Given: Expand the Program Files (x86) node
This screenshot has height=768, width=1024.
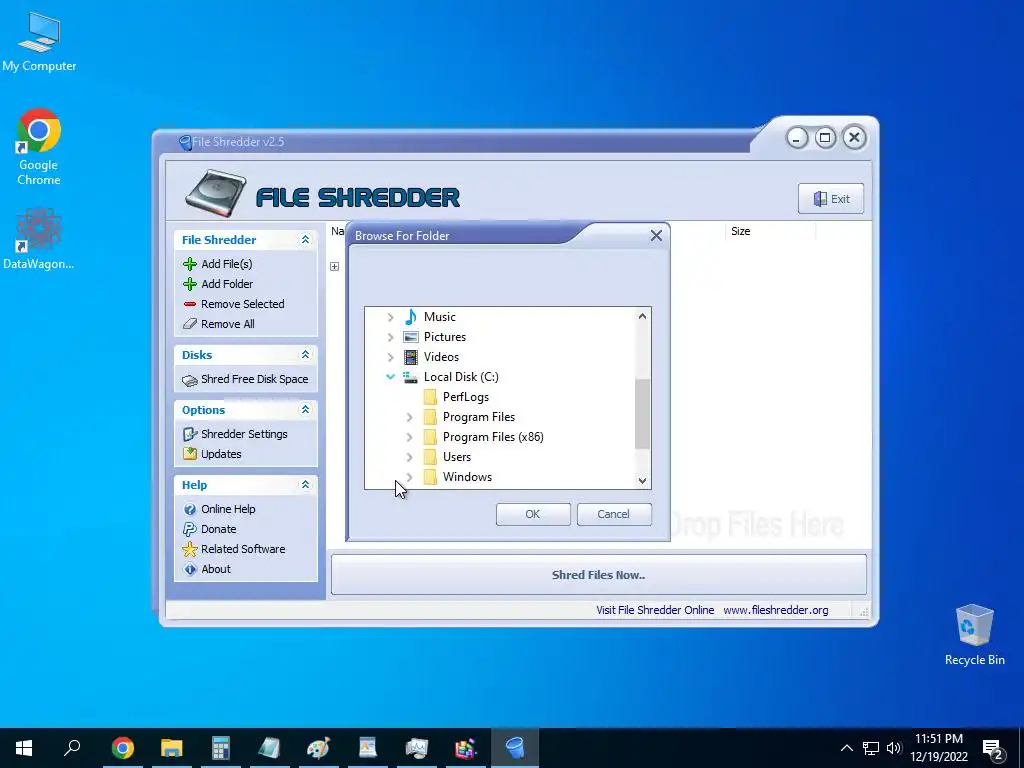Looking at the screenshot, I should coord(409,437).
